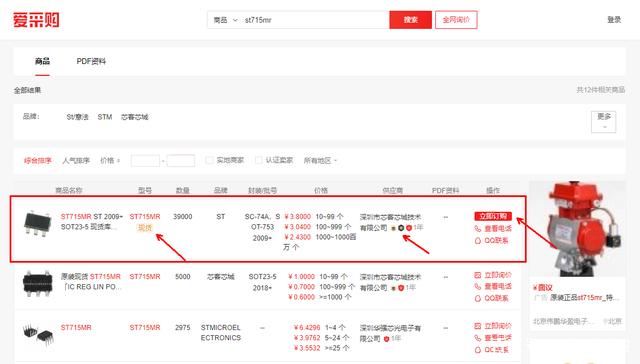The height and width of the screenshot is (364, 640).
Task: Click phone icon in the 5000-quantity row
Action: tap(478, 286)
